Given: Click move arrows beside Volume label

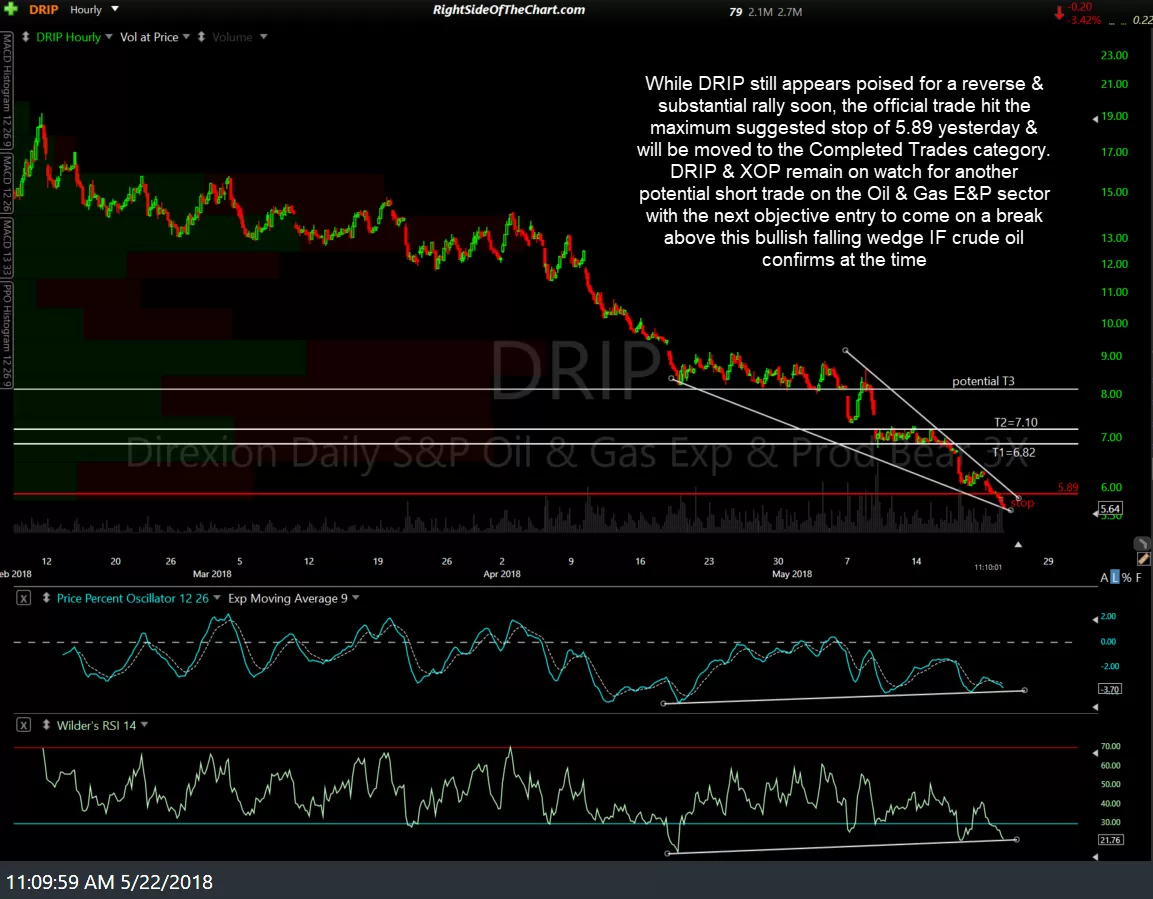Looking at the screenshot, I should (x=201, y=37).
